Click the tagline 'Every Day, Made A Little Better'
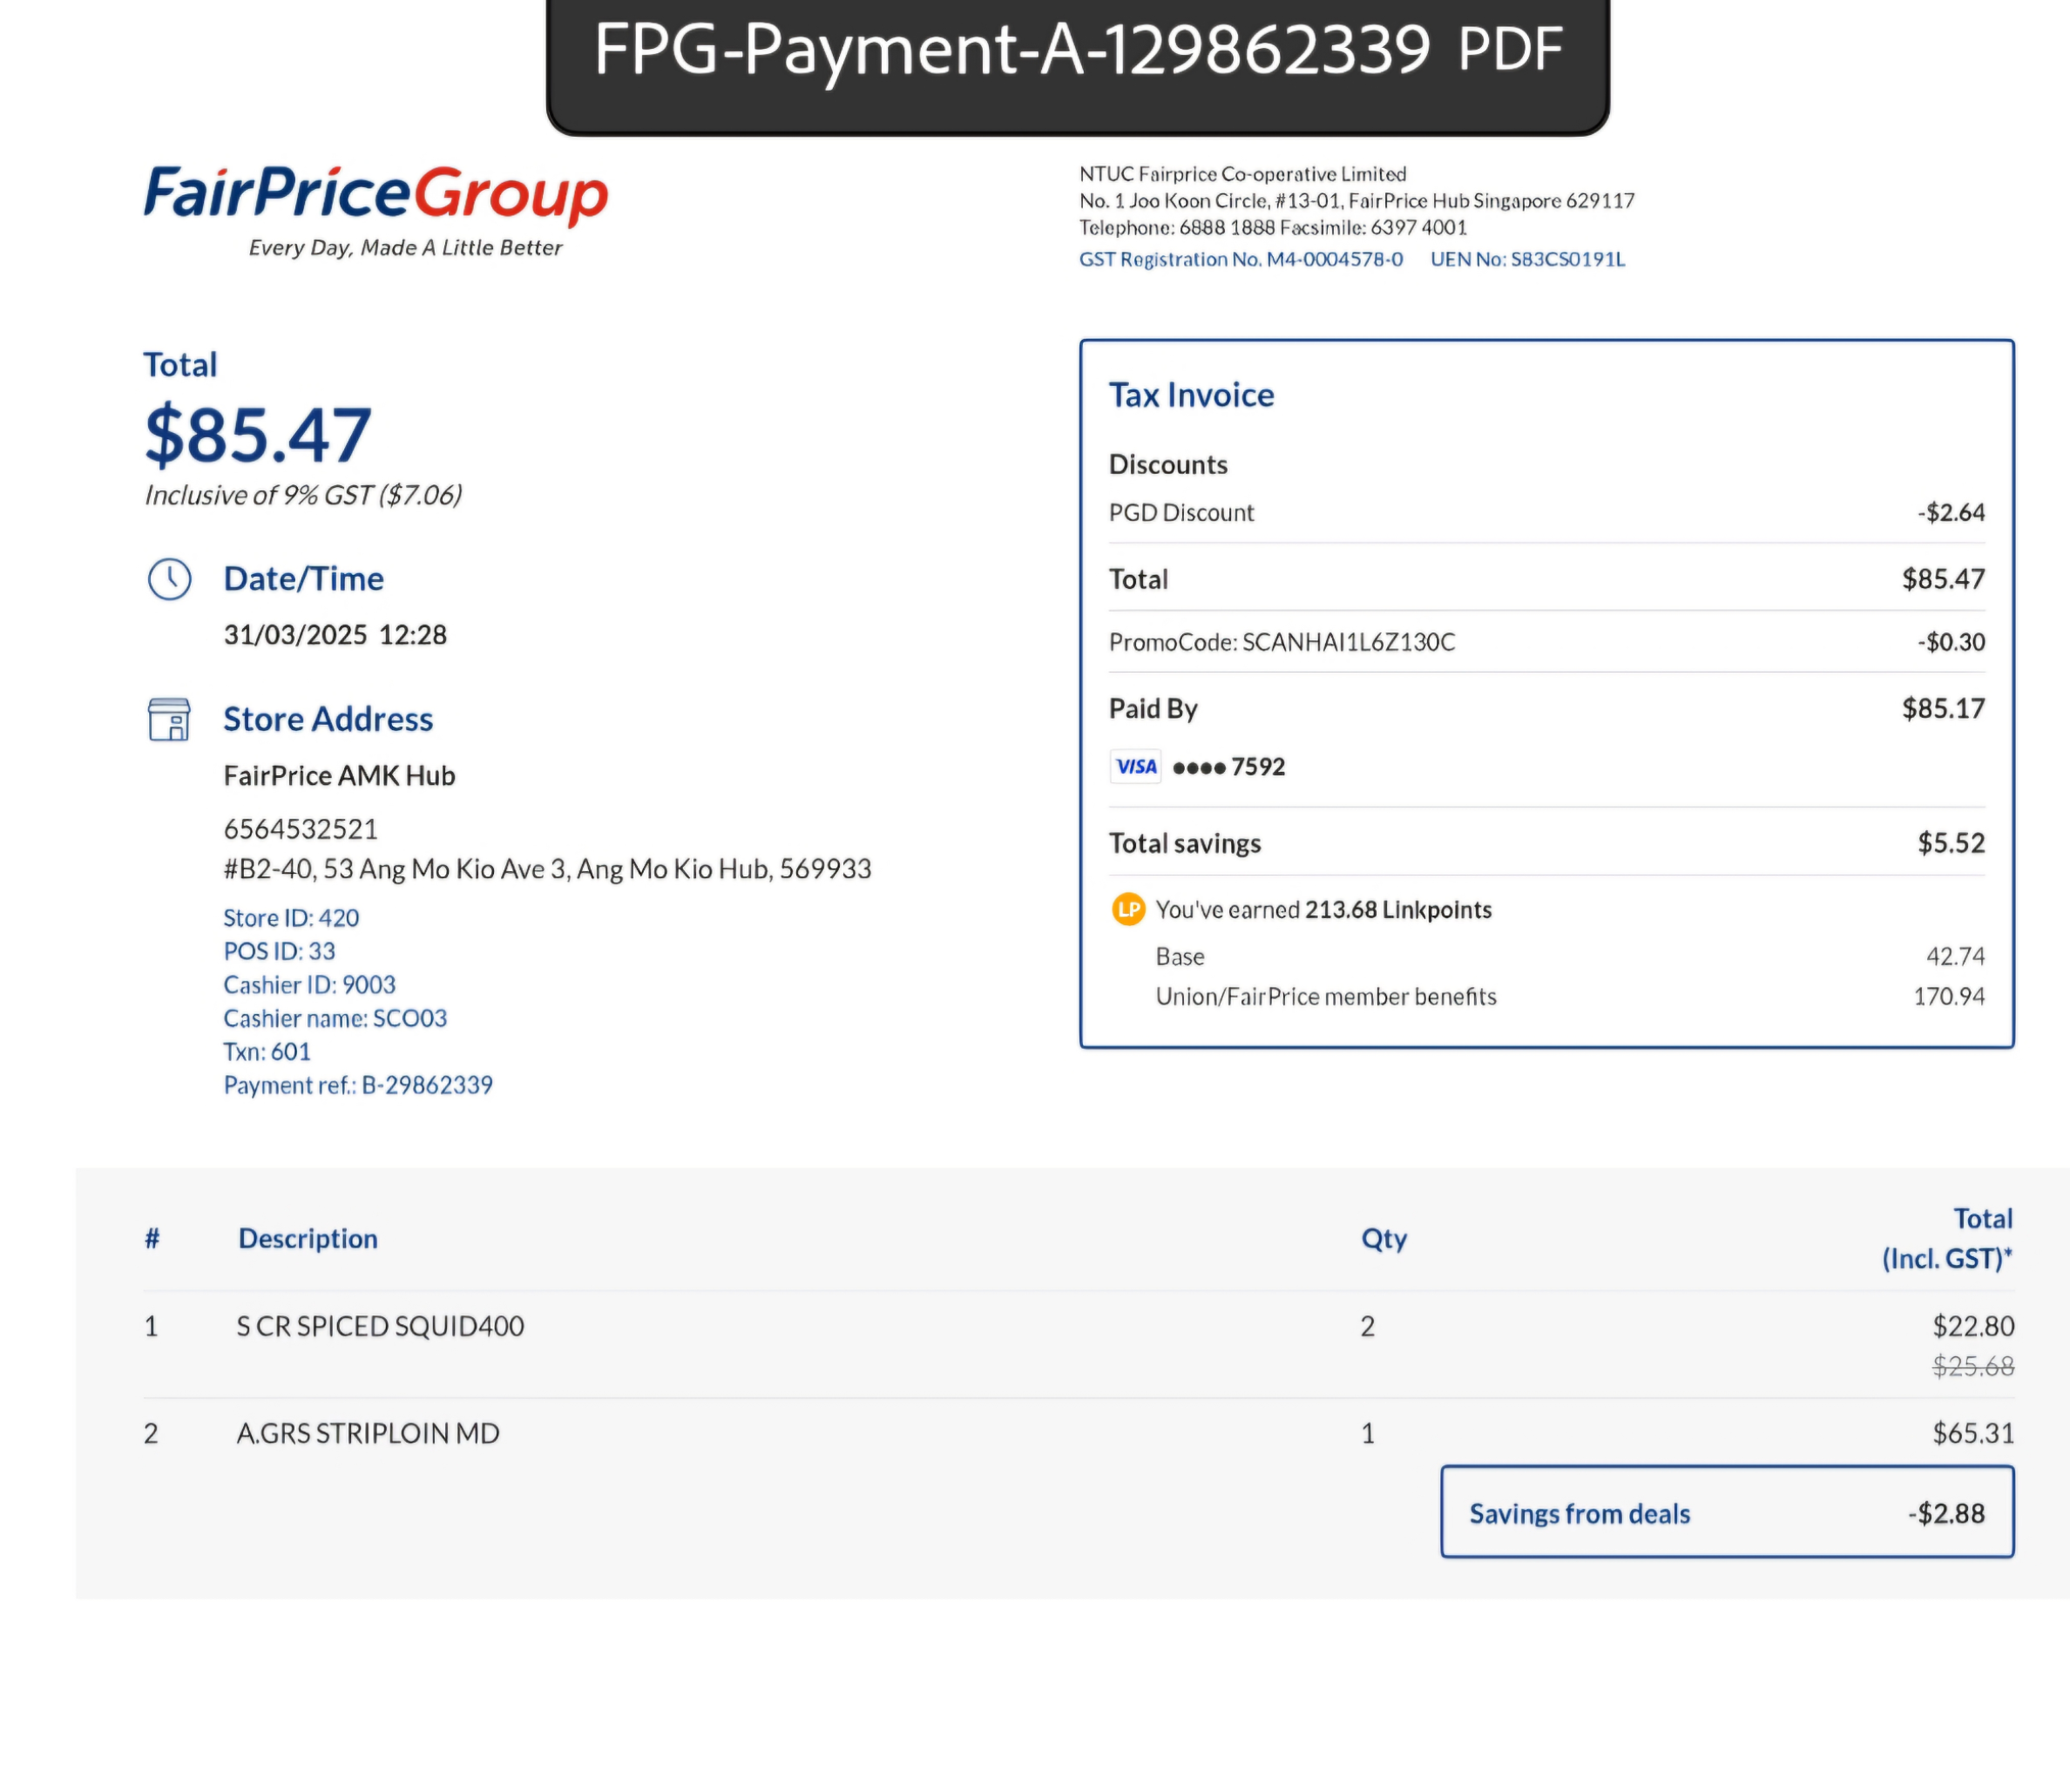The height and width of the screenshot is (1792, 2070). pos(405,248)
